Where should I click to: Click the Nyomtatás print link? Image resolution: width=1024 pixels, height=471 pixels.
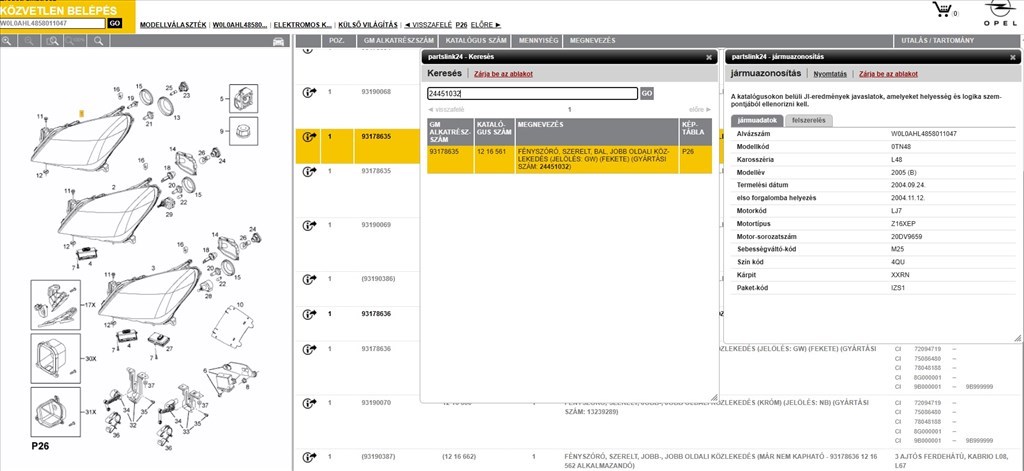(830, 74)
